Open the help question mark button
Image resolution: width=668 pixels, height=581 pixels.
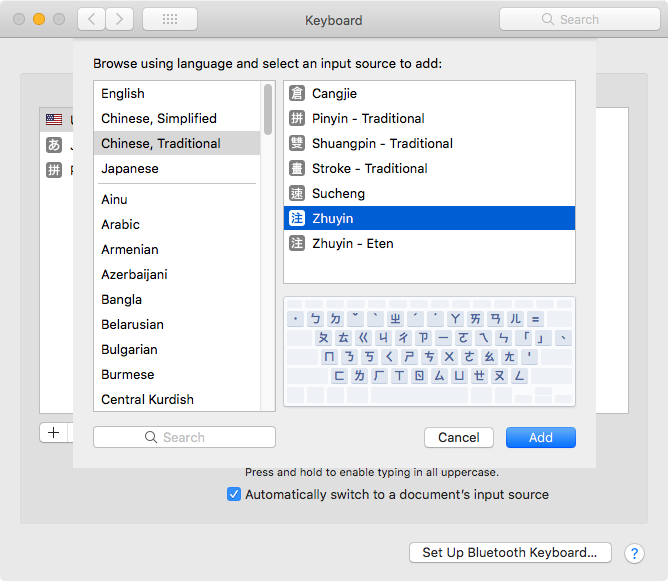(x=634, y=553)
